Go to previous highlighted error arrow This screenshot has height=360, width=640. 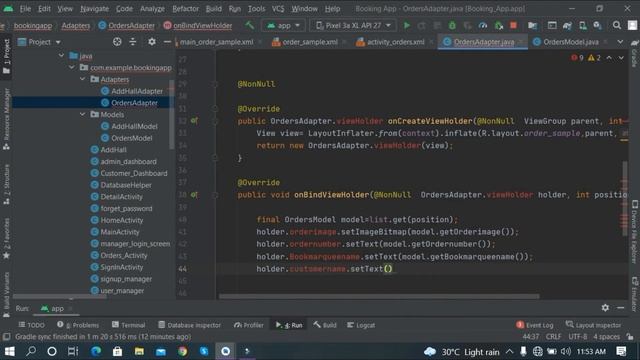coord(609,58)
